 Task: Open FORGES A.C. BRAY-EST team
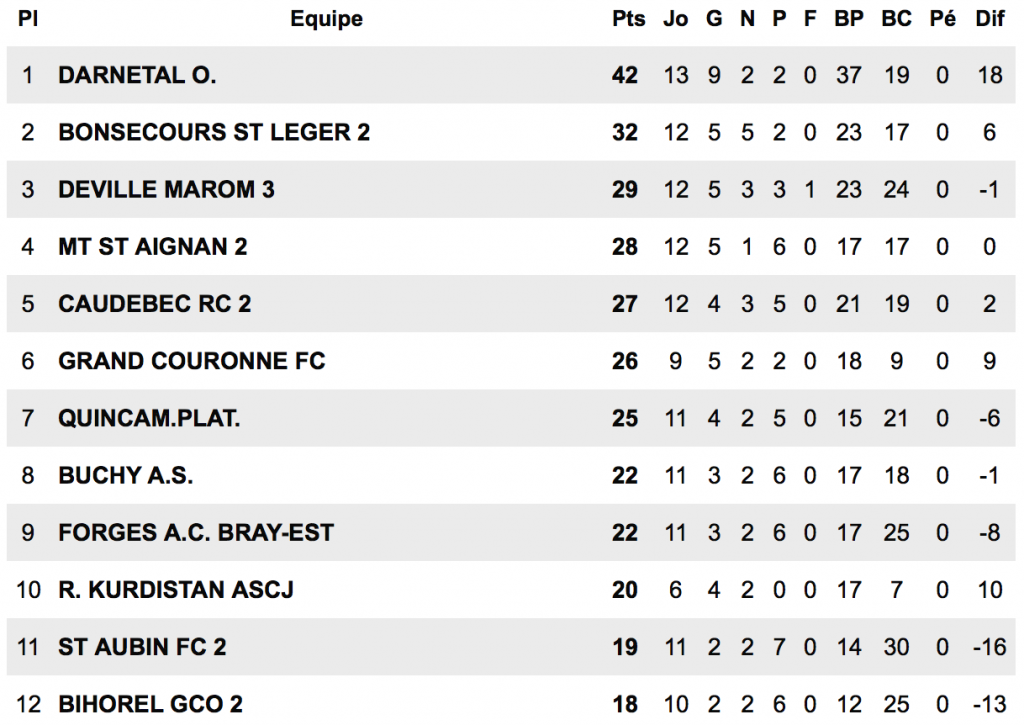196,532
